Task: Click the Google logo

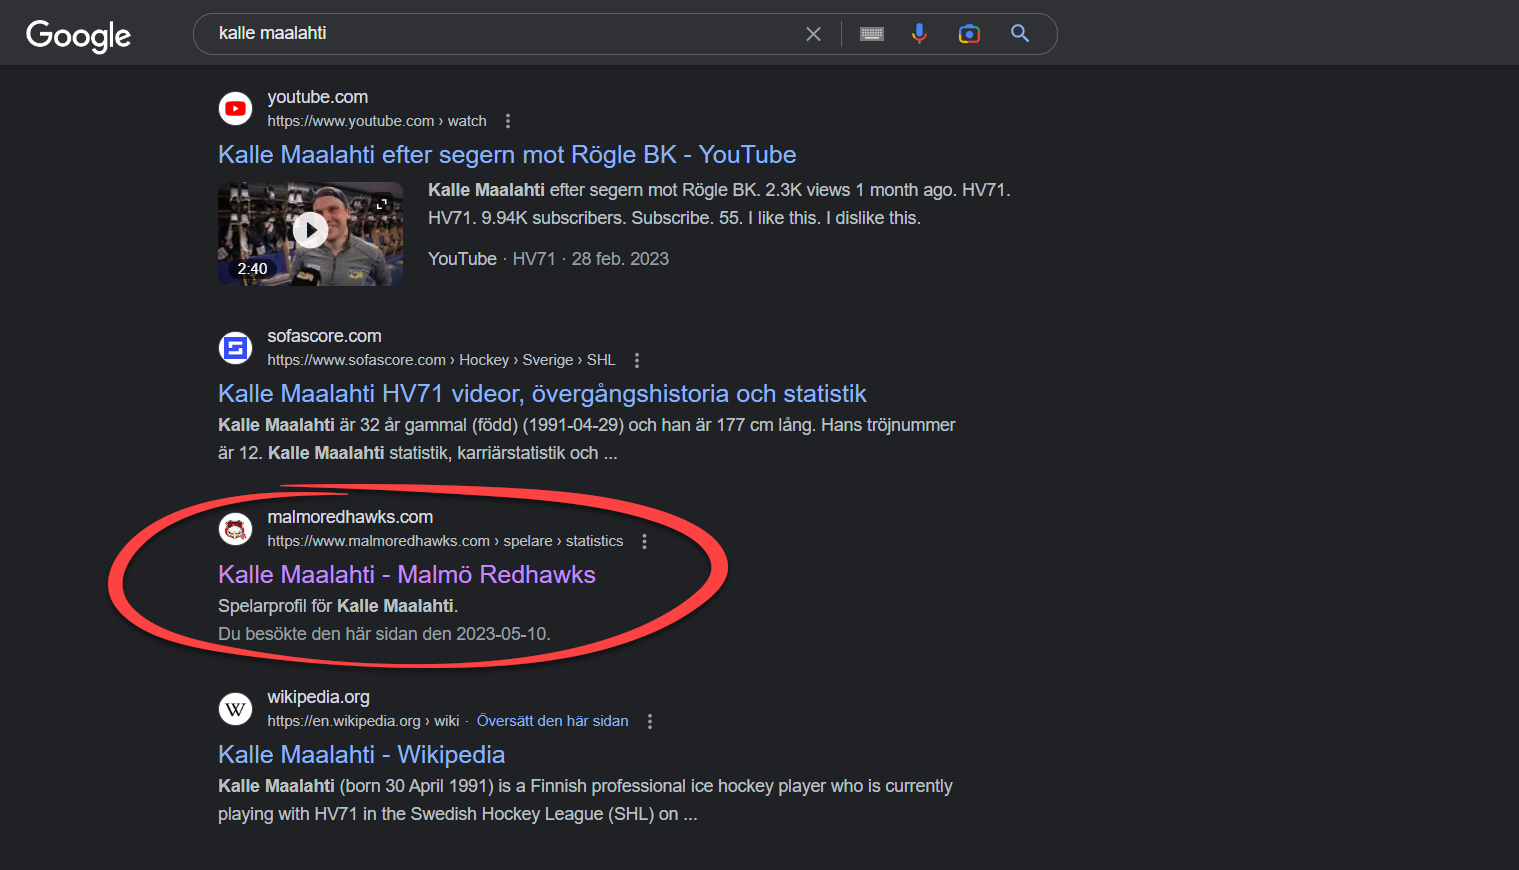Action: tap(78, 35)
